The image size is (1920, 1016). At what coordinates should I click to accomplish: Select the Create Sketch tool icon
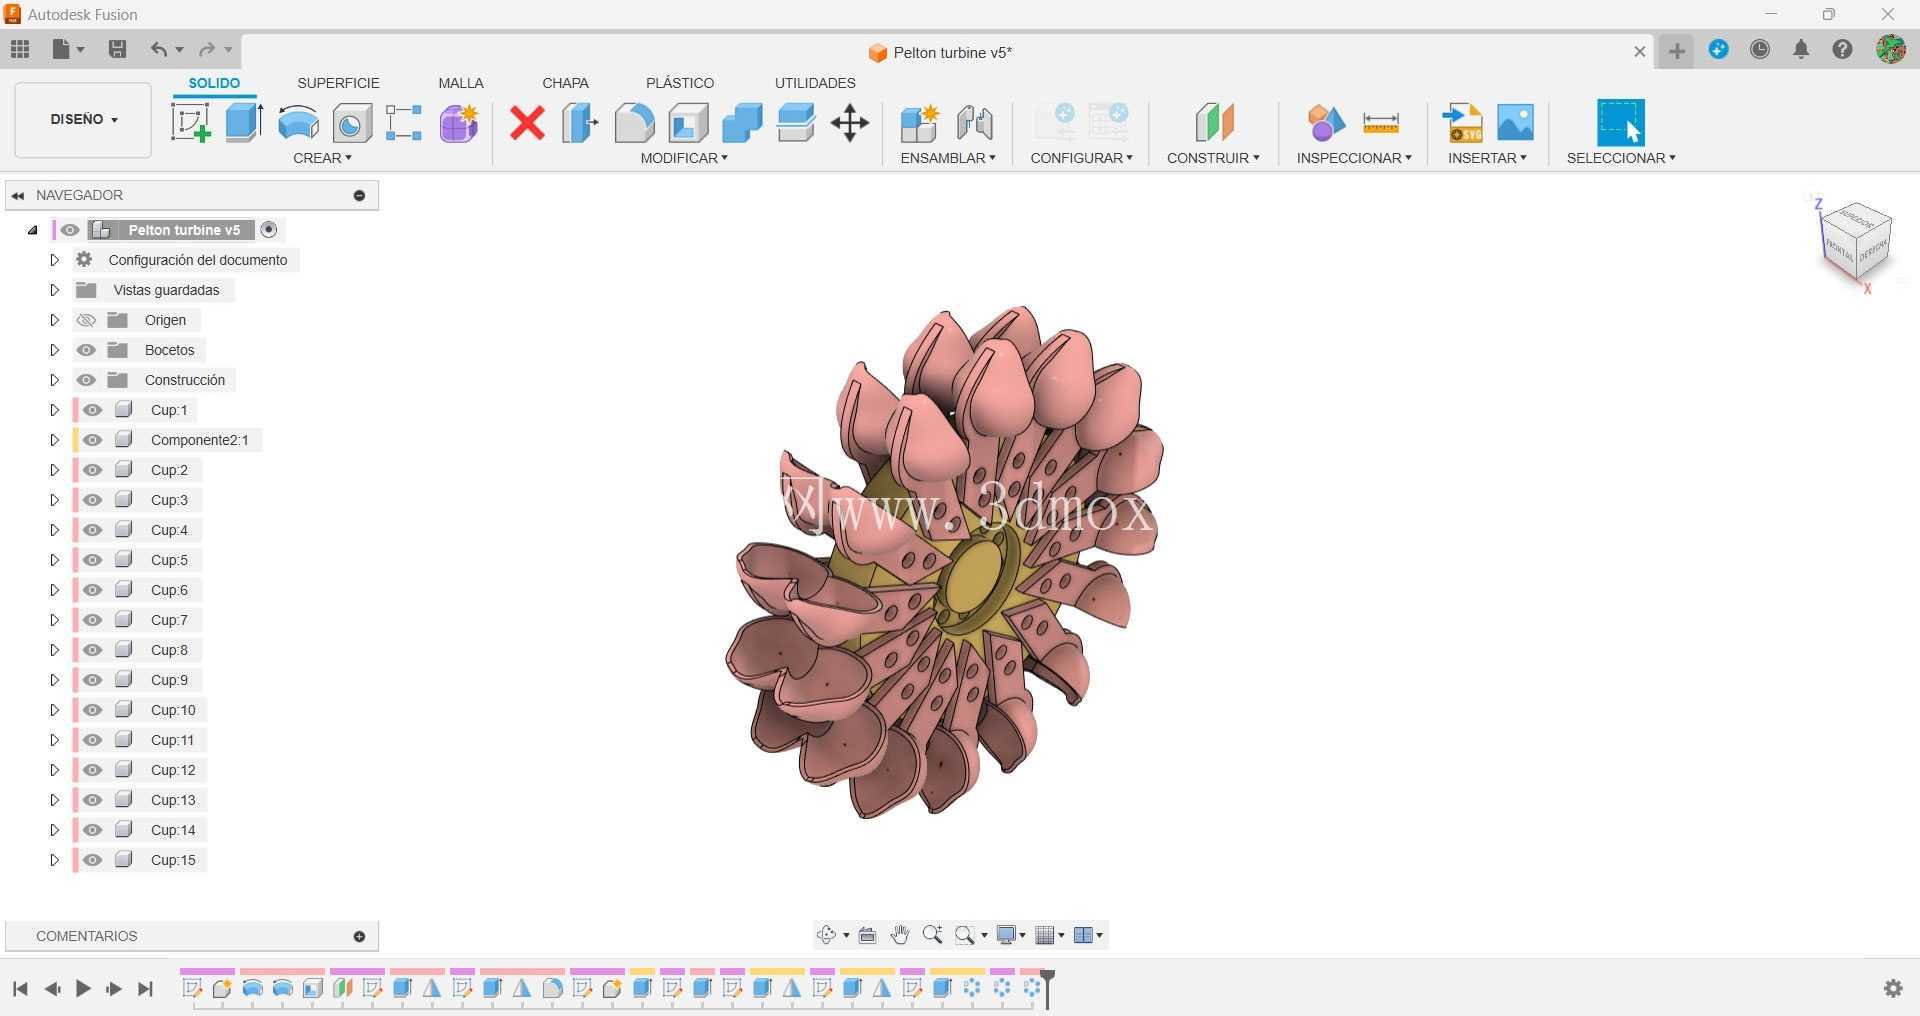[190, 123]
